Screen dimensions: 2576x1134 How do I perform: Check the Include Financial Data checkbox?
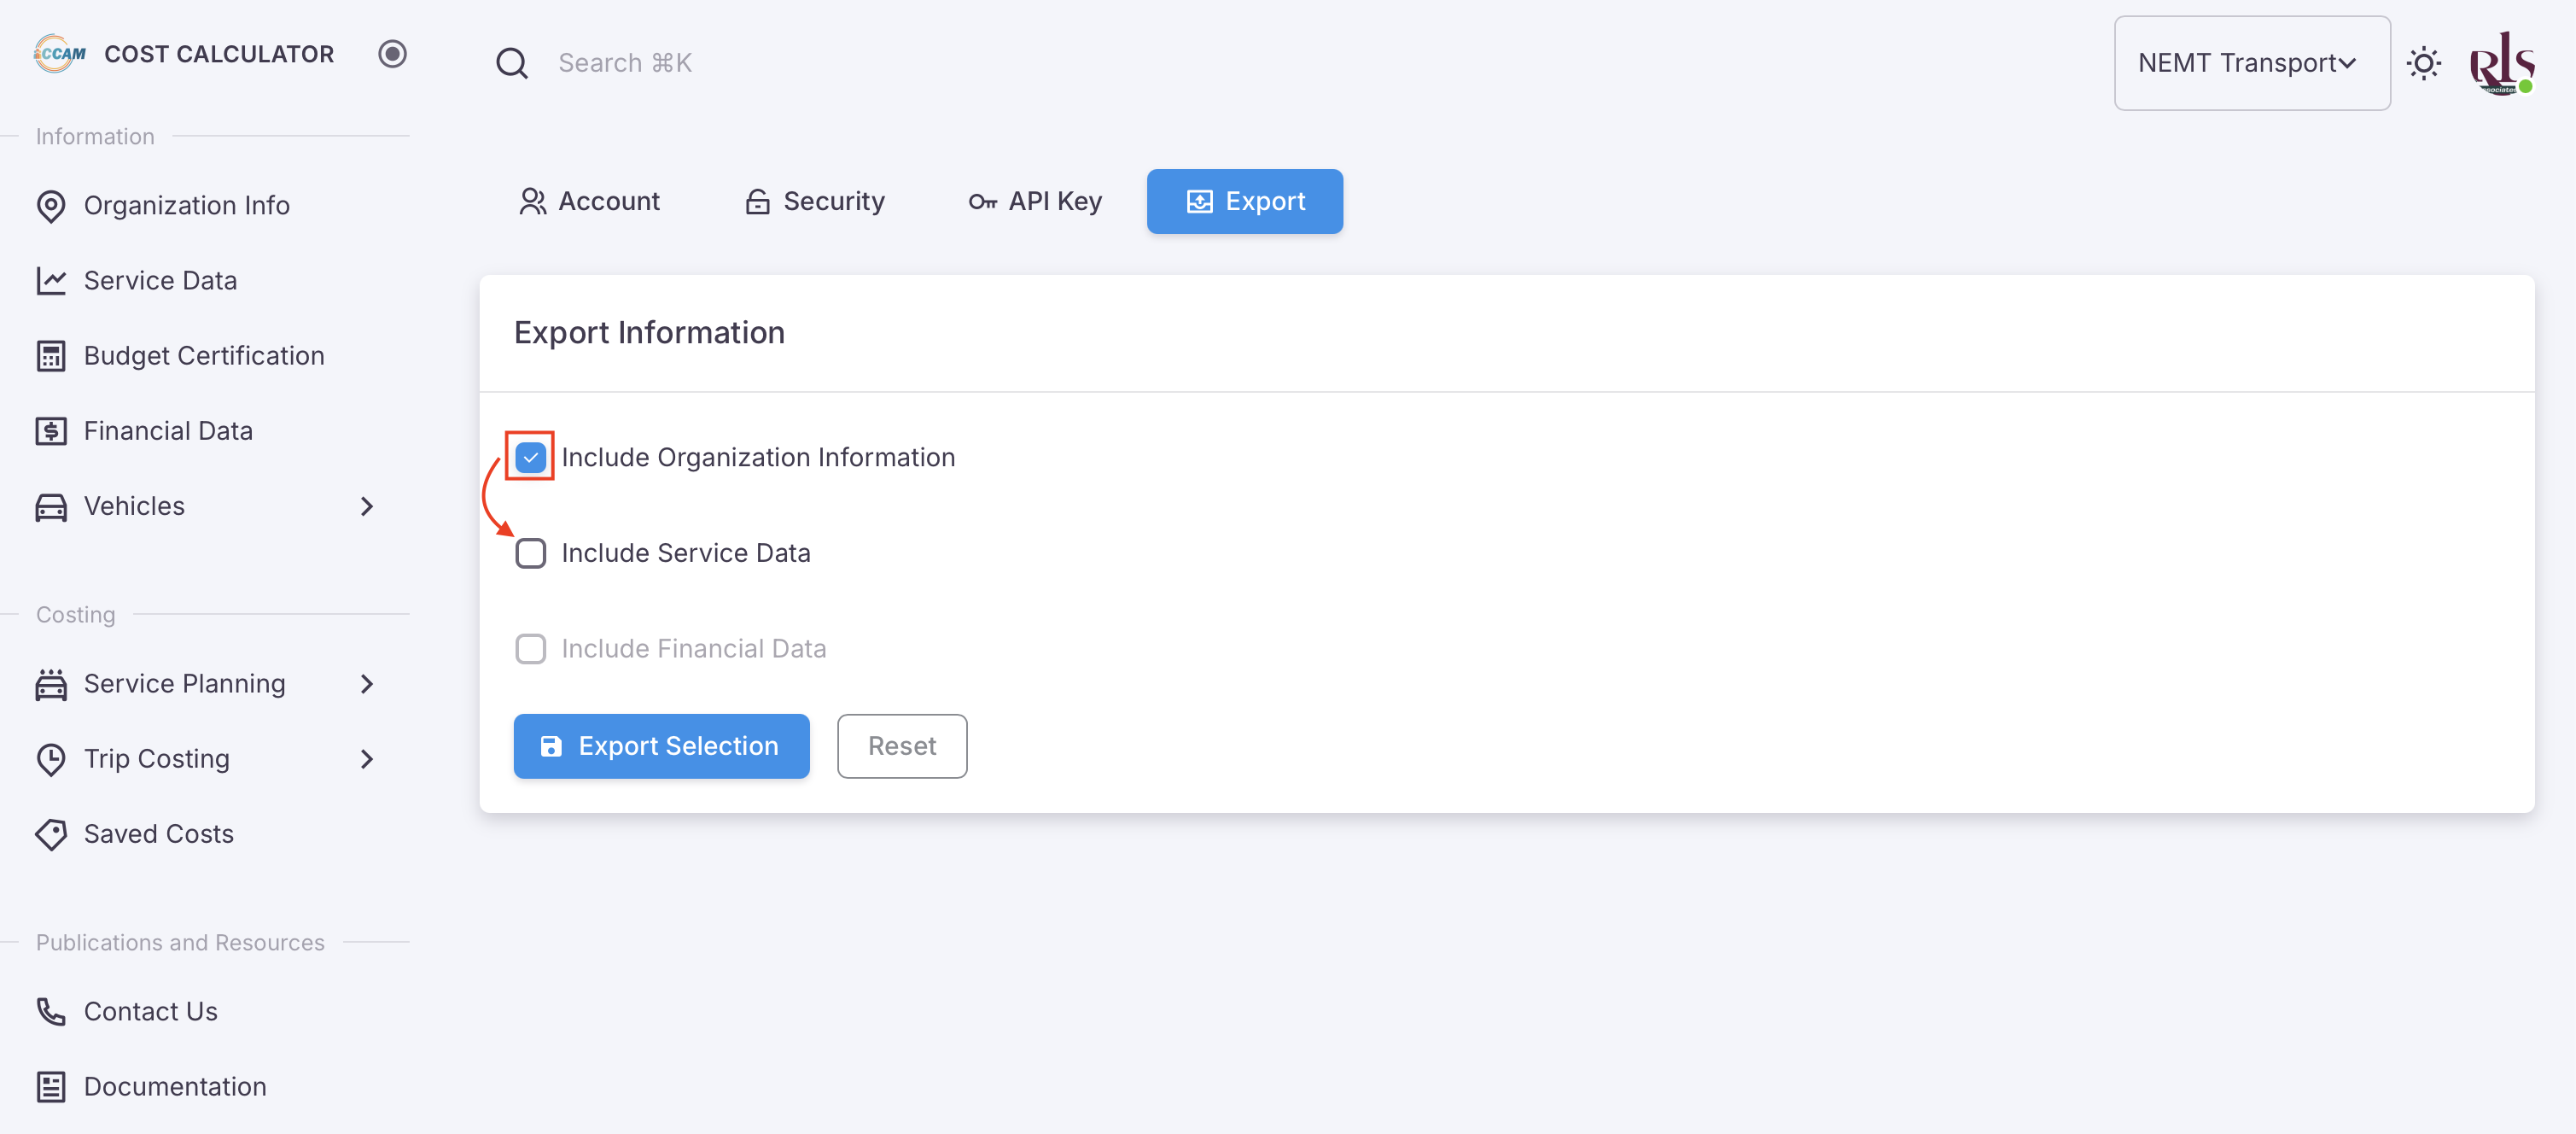click(x=530, y=649)
